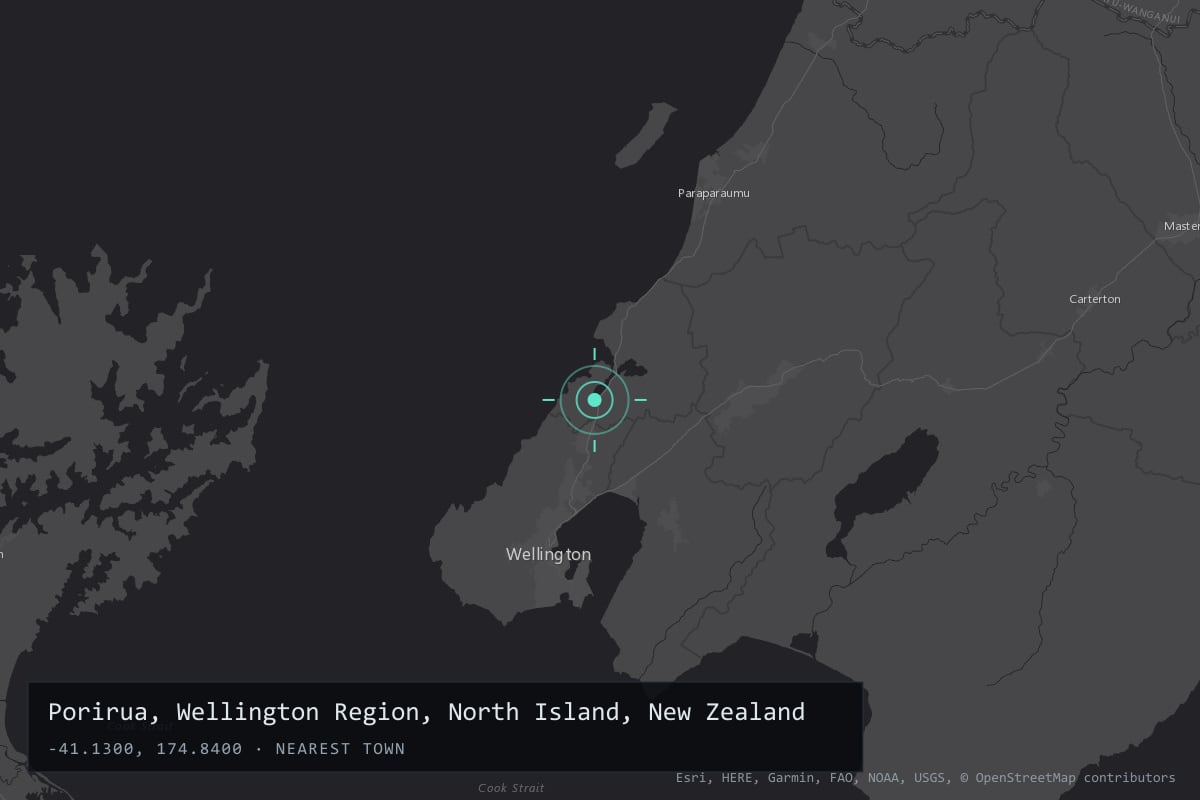Viewport: 1200px width, 800px height.
Task: Click the Carterton town label
Action: [1095, 299]
